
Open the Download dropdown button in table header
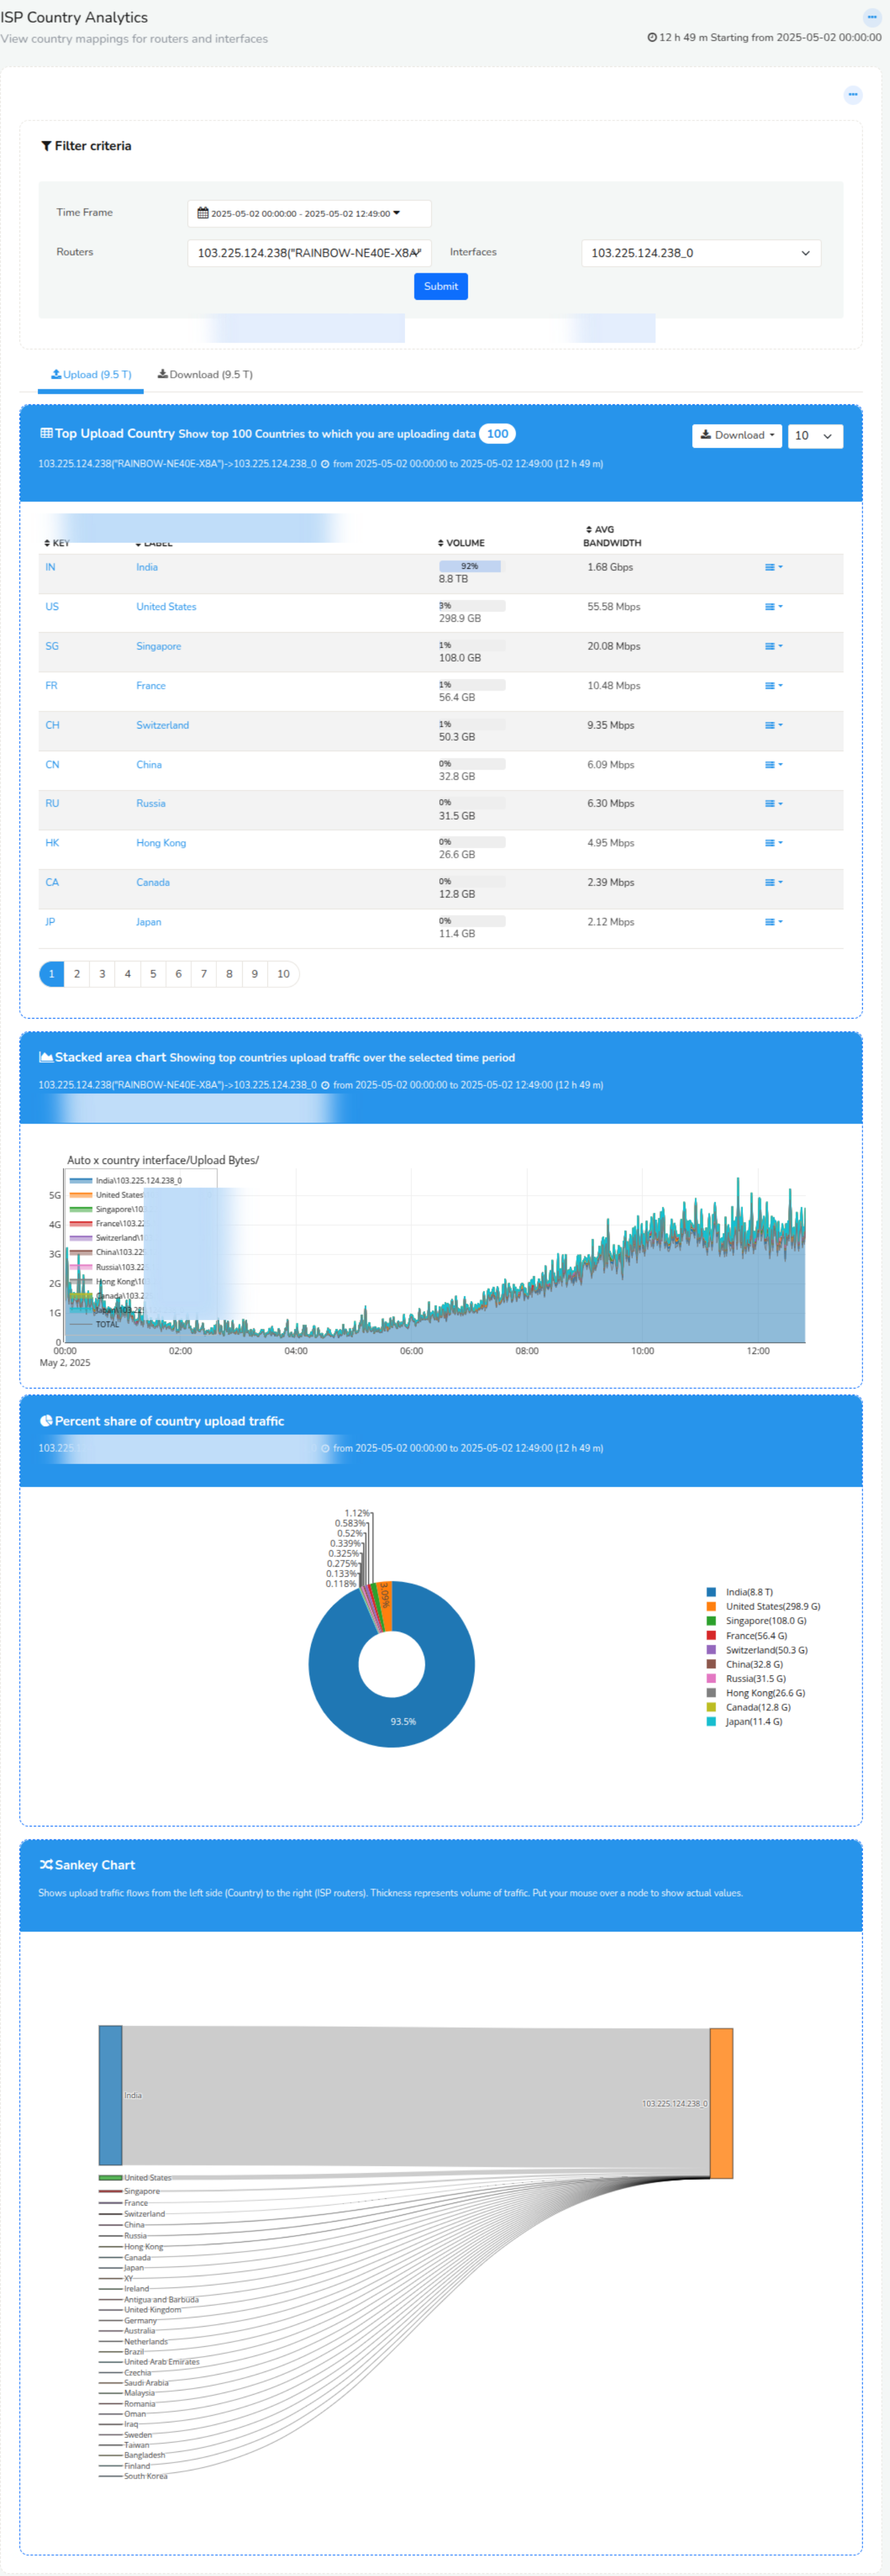(x=737, y=435)
